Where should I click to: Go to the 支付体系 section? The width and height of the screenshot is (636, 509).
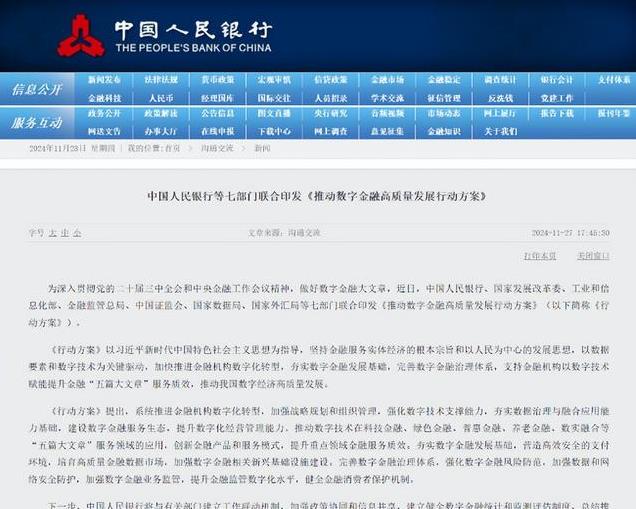(614, 80)
